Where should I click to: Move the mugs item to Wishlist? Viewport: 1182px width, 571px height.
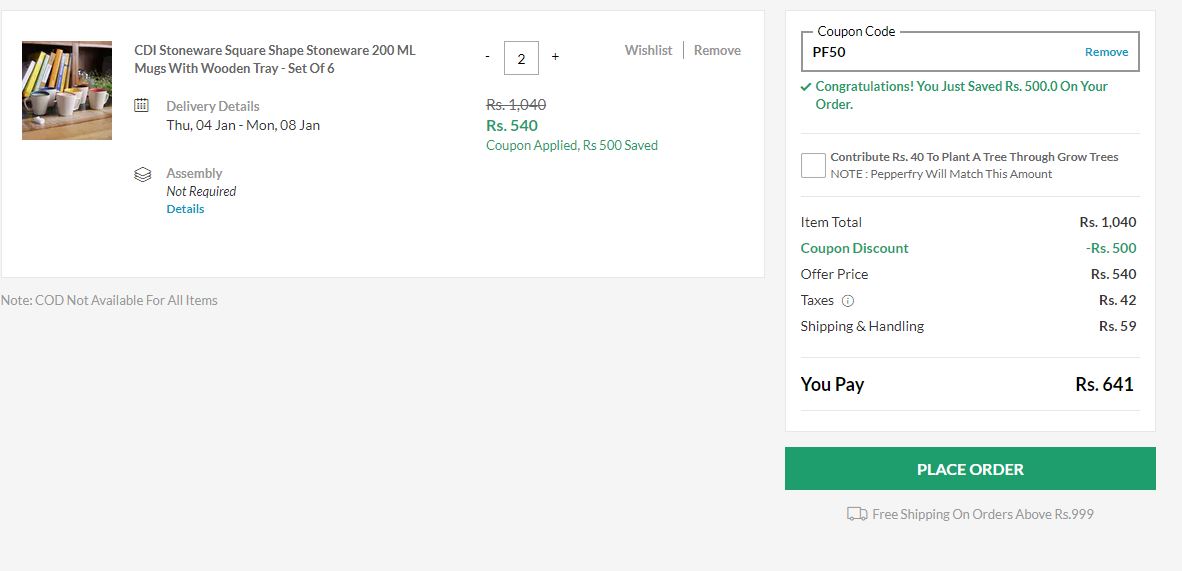coord(648,51)
